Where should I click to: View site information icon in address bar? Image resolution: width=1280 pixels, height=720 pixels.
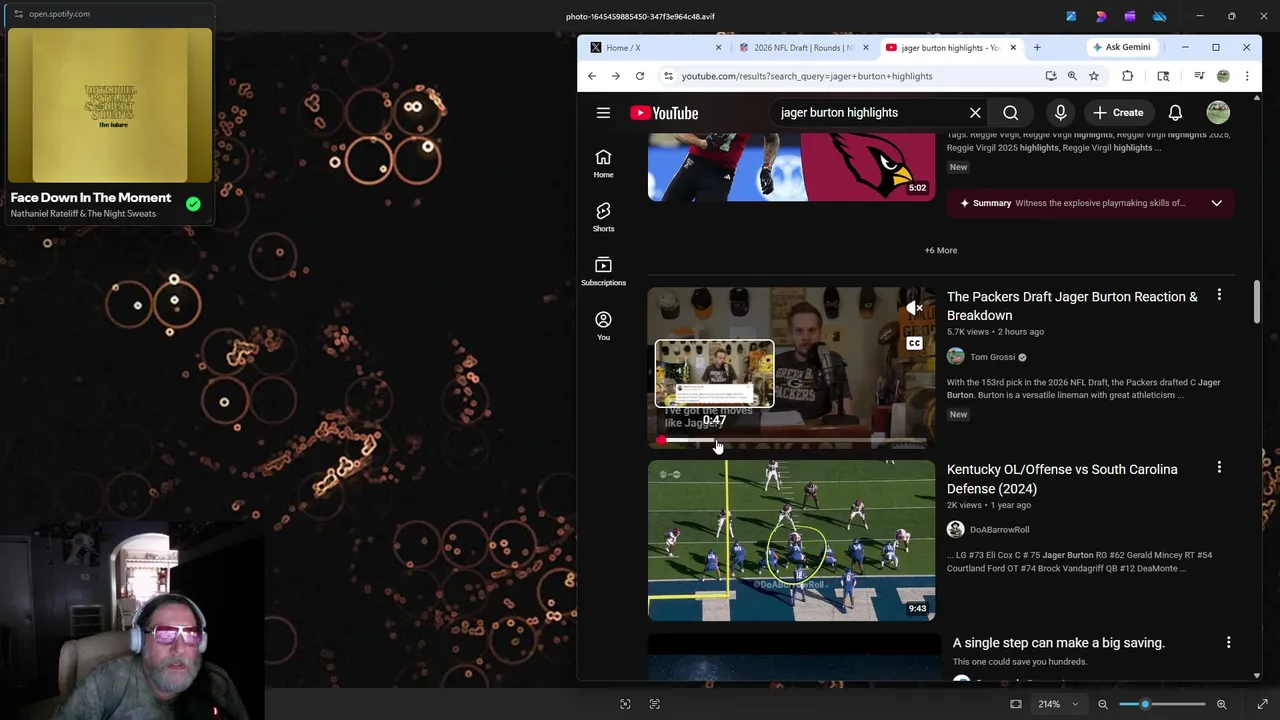pos(668,76)
